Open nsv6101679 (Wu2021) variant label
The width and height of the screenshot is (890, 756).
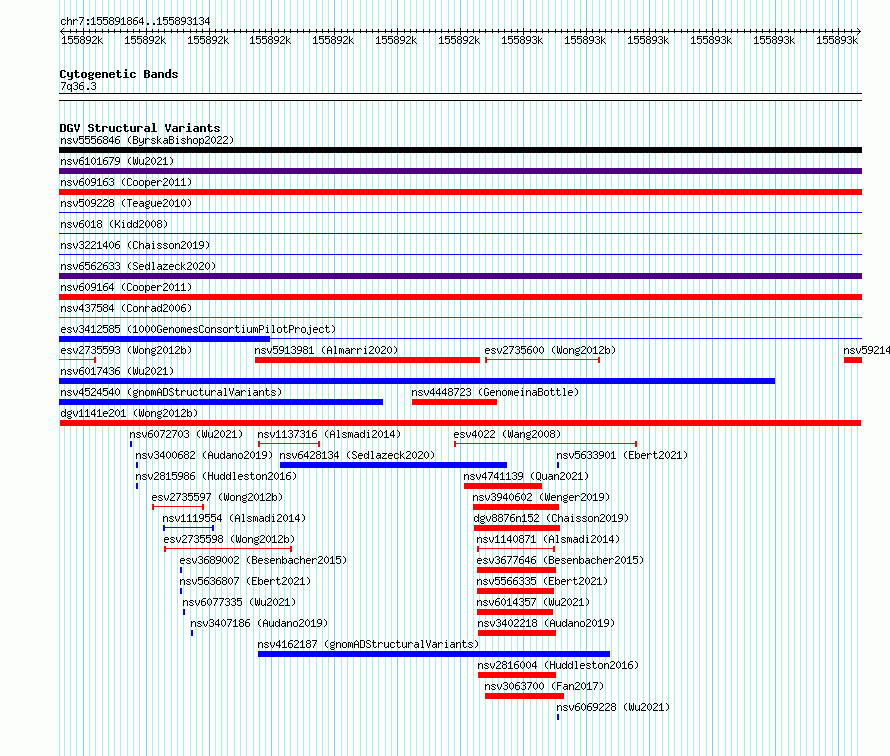click(117, 161)
